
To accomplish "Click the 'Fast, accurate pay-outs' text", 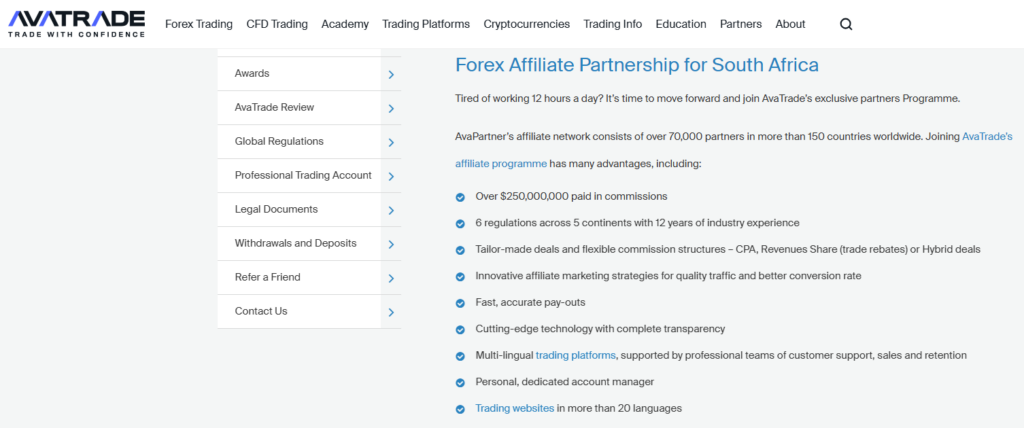I will [x=530, y=303].
